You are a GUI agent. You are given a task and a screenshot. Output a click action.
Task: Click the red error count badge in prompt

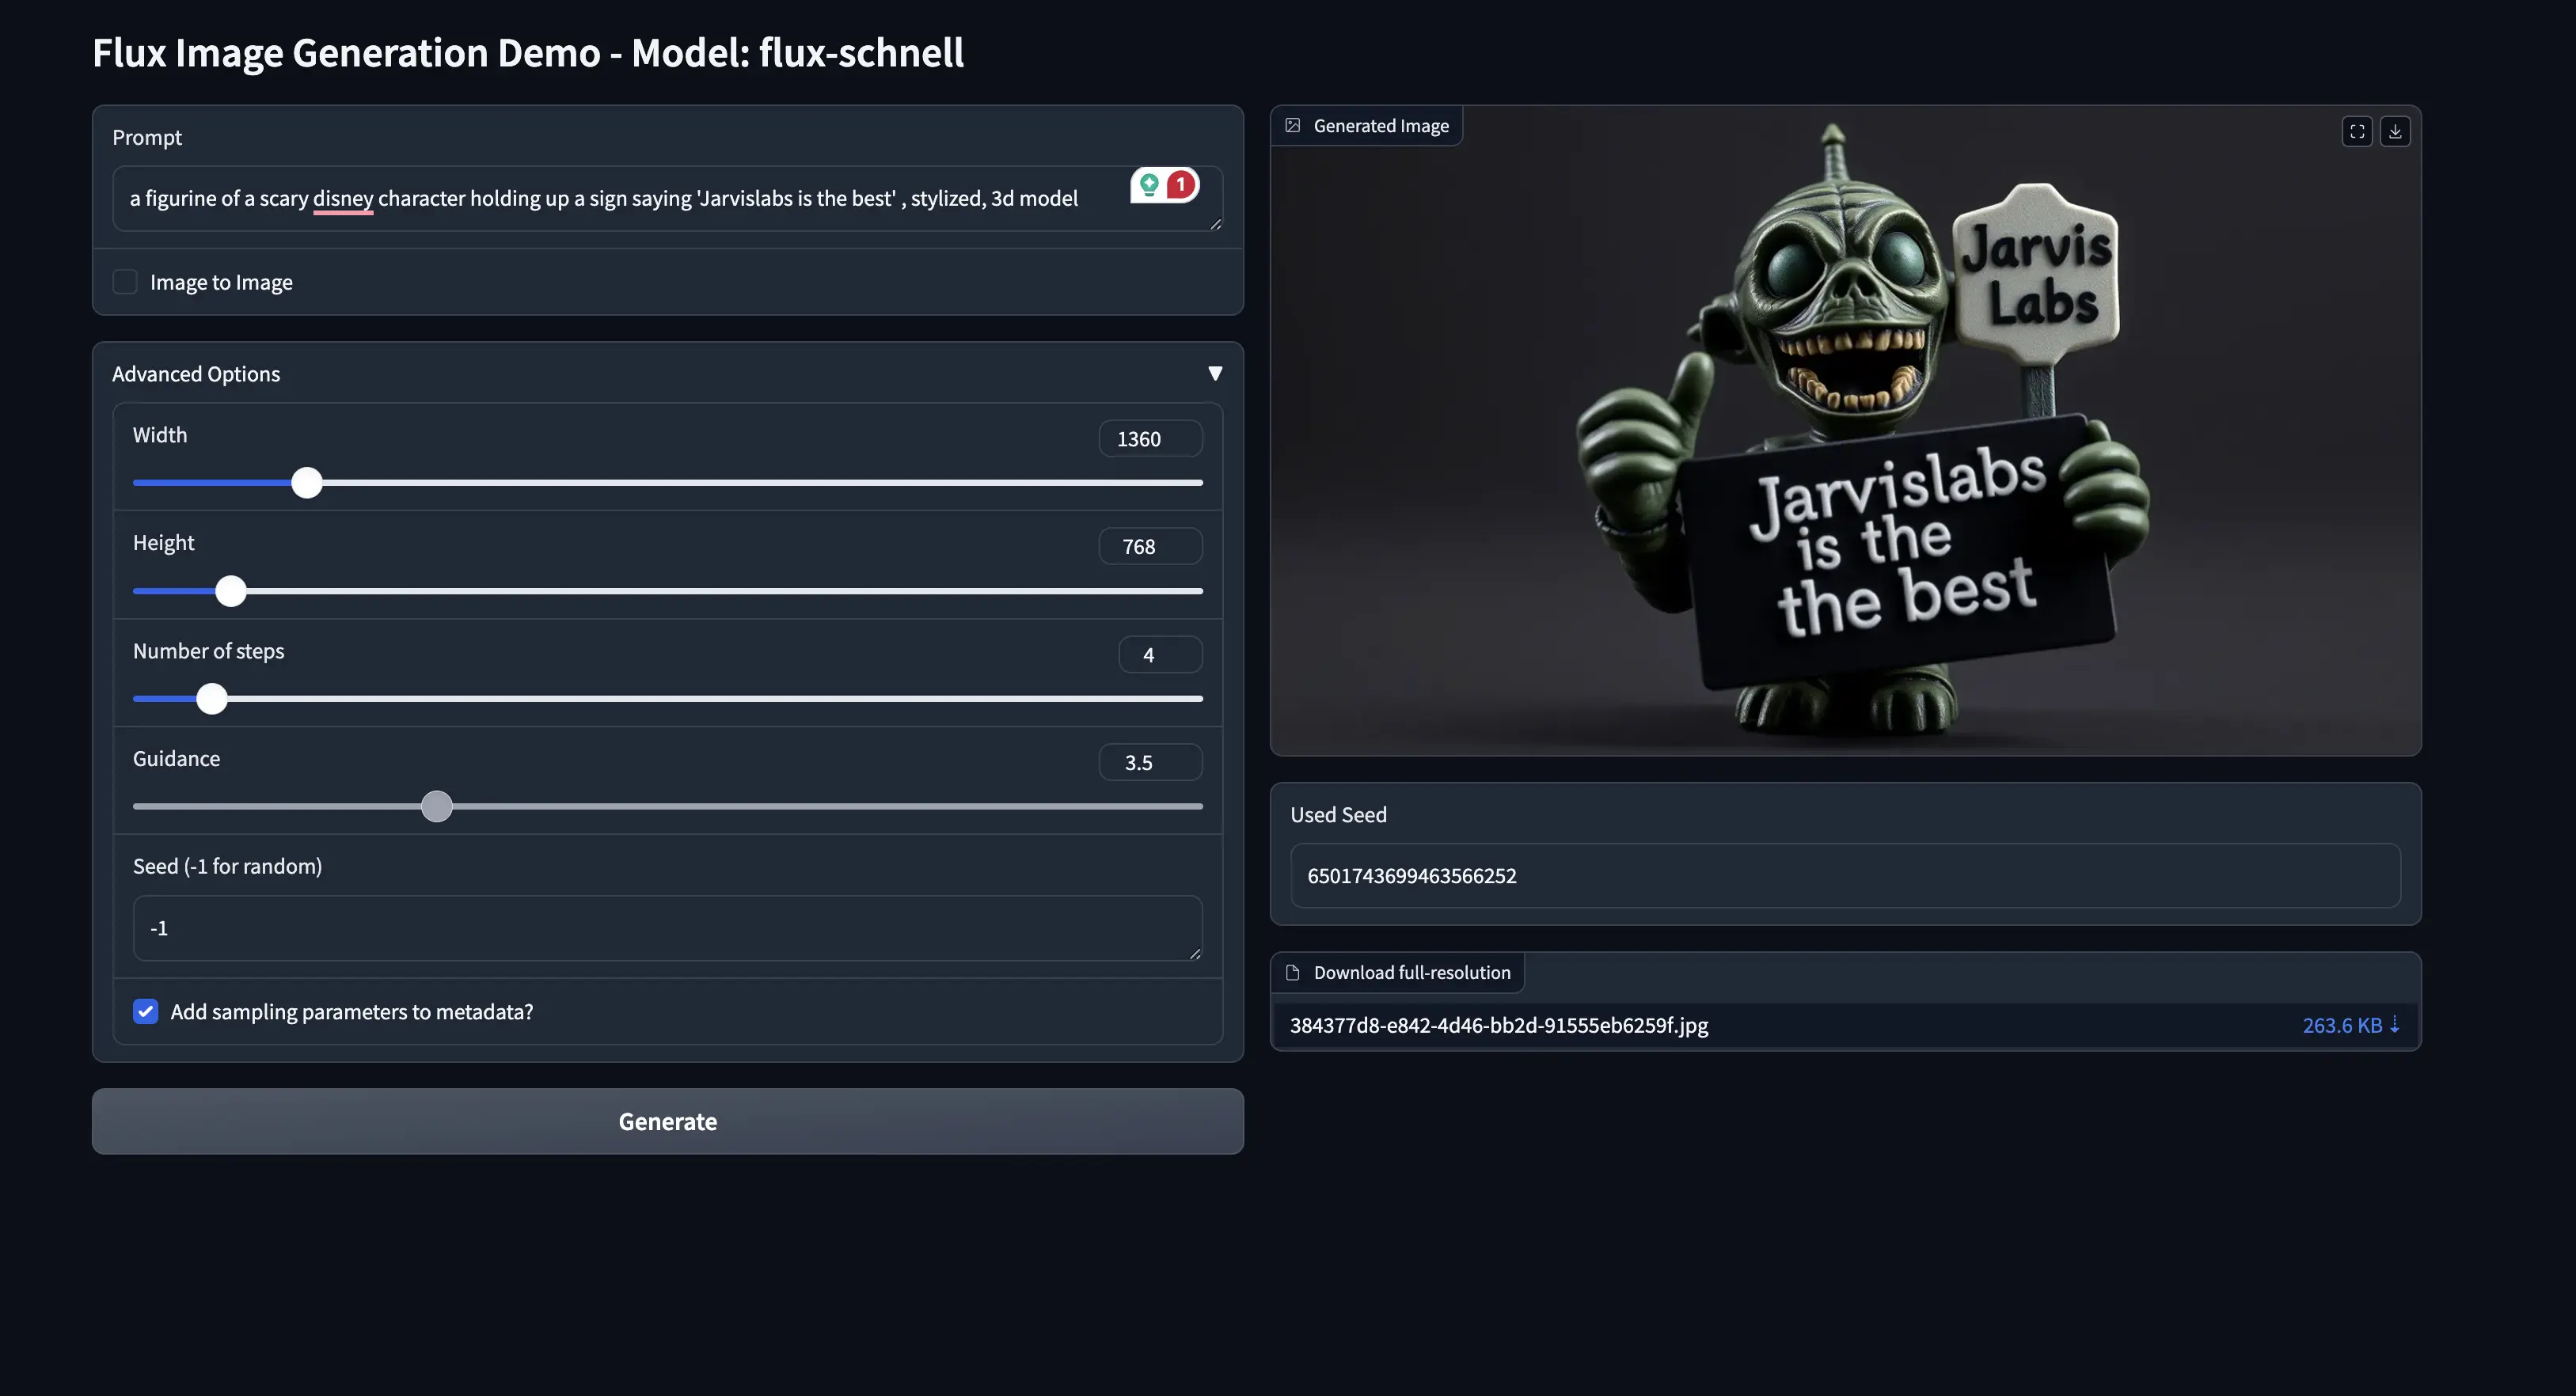(x=1181, y=184)
